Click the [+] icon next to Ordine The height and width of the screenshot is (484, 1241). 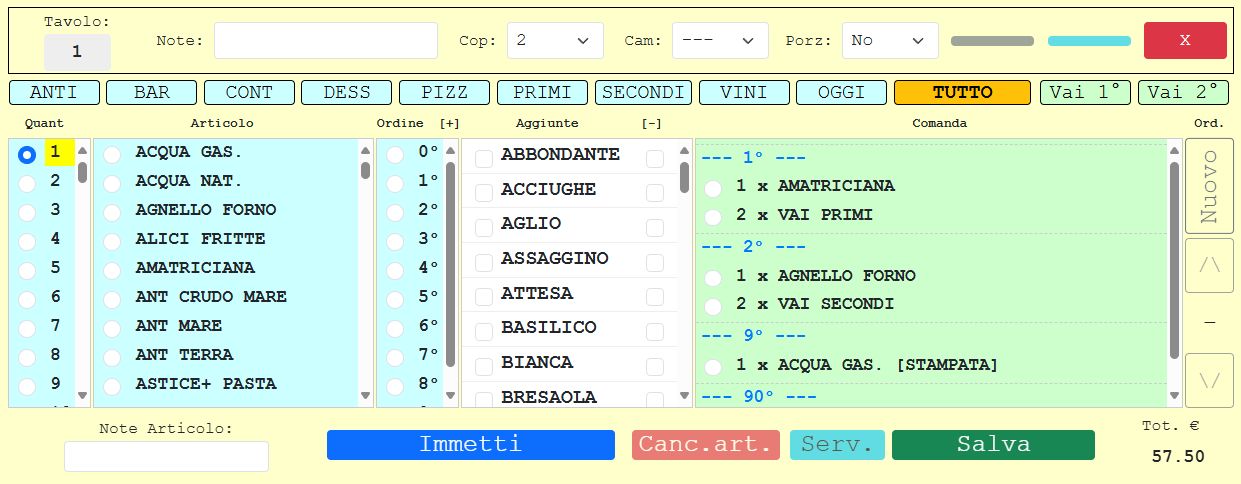(x=449, y=123)
